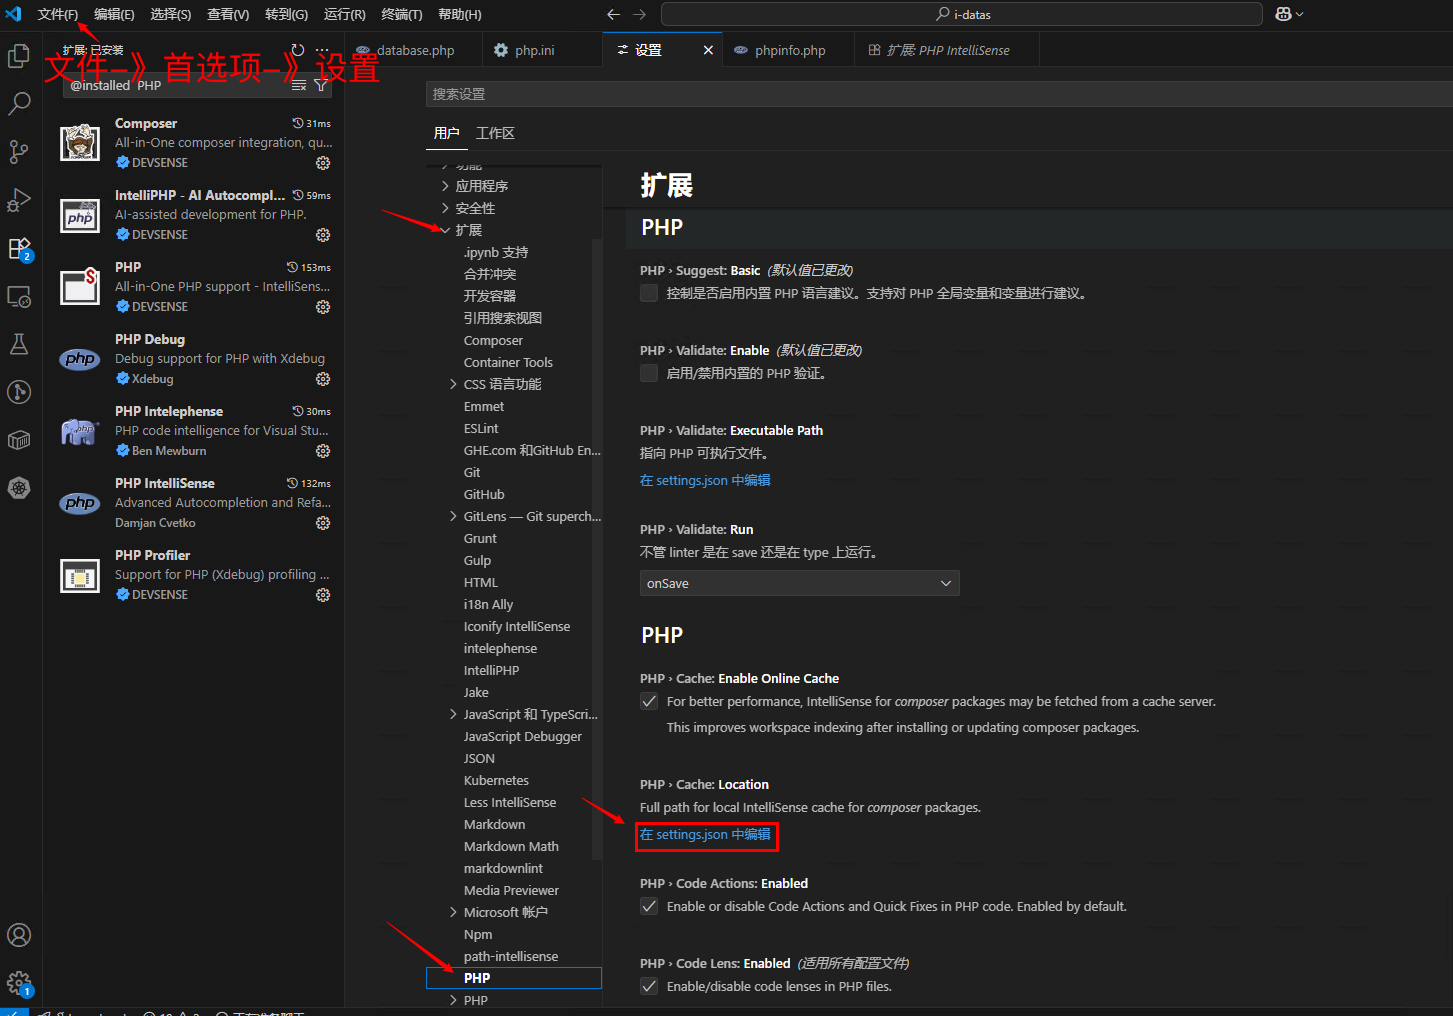Open the 编辑(E) menu
Viewport: 1453px width, 1016px height.
pos(114,14)
